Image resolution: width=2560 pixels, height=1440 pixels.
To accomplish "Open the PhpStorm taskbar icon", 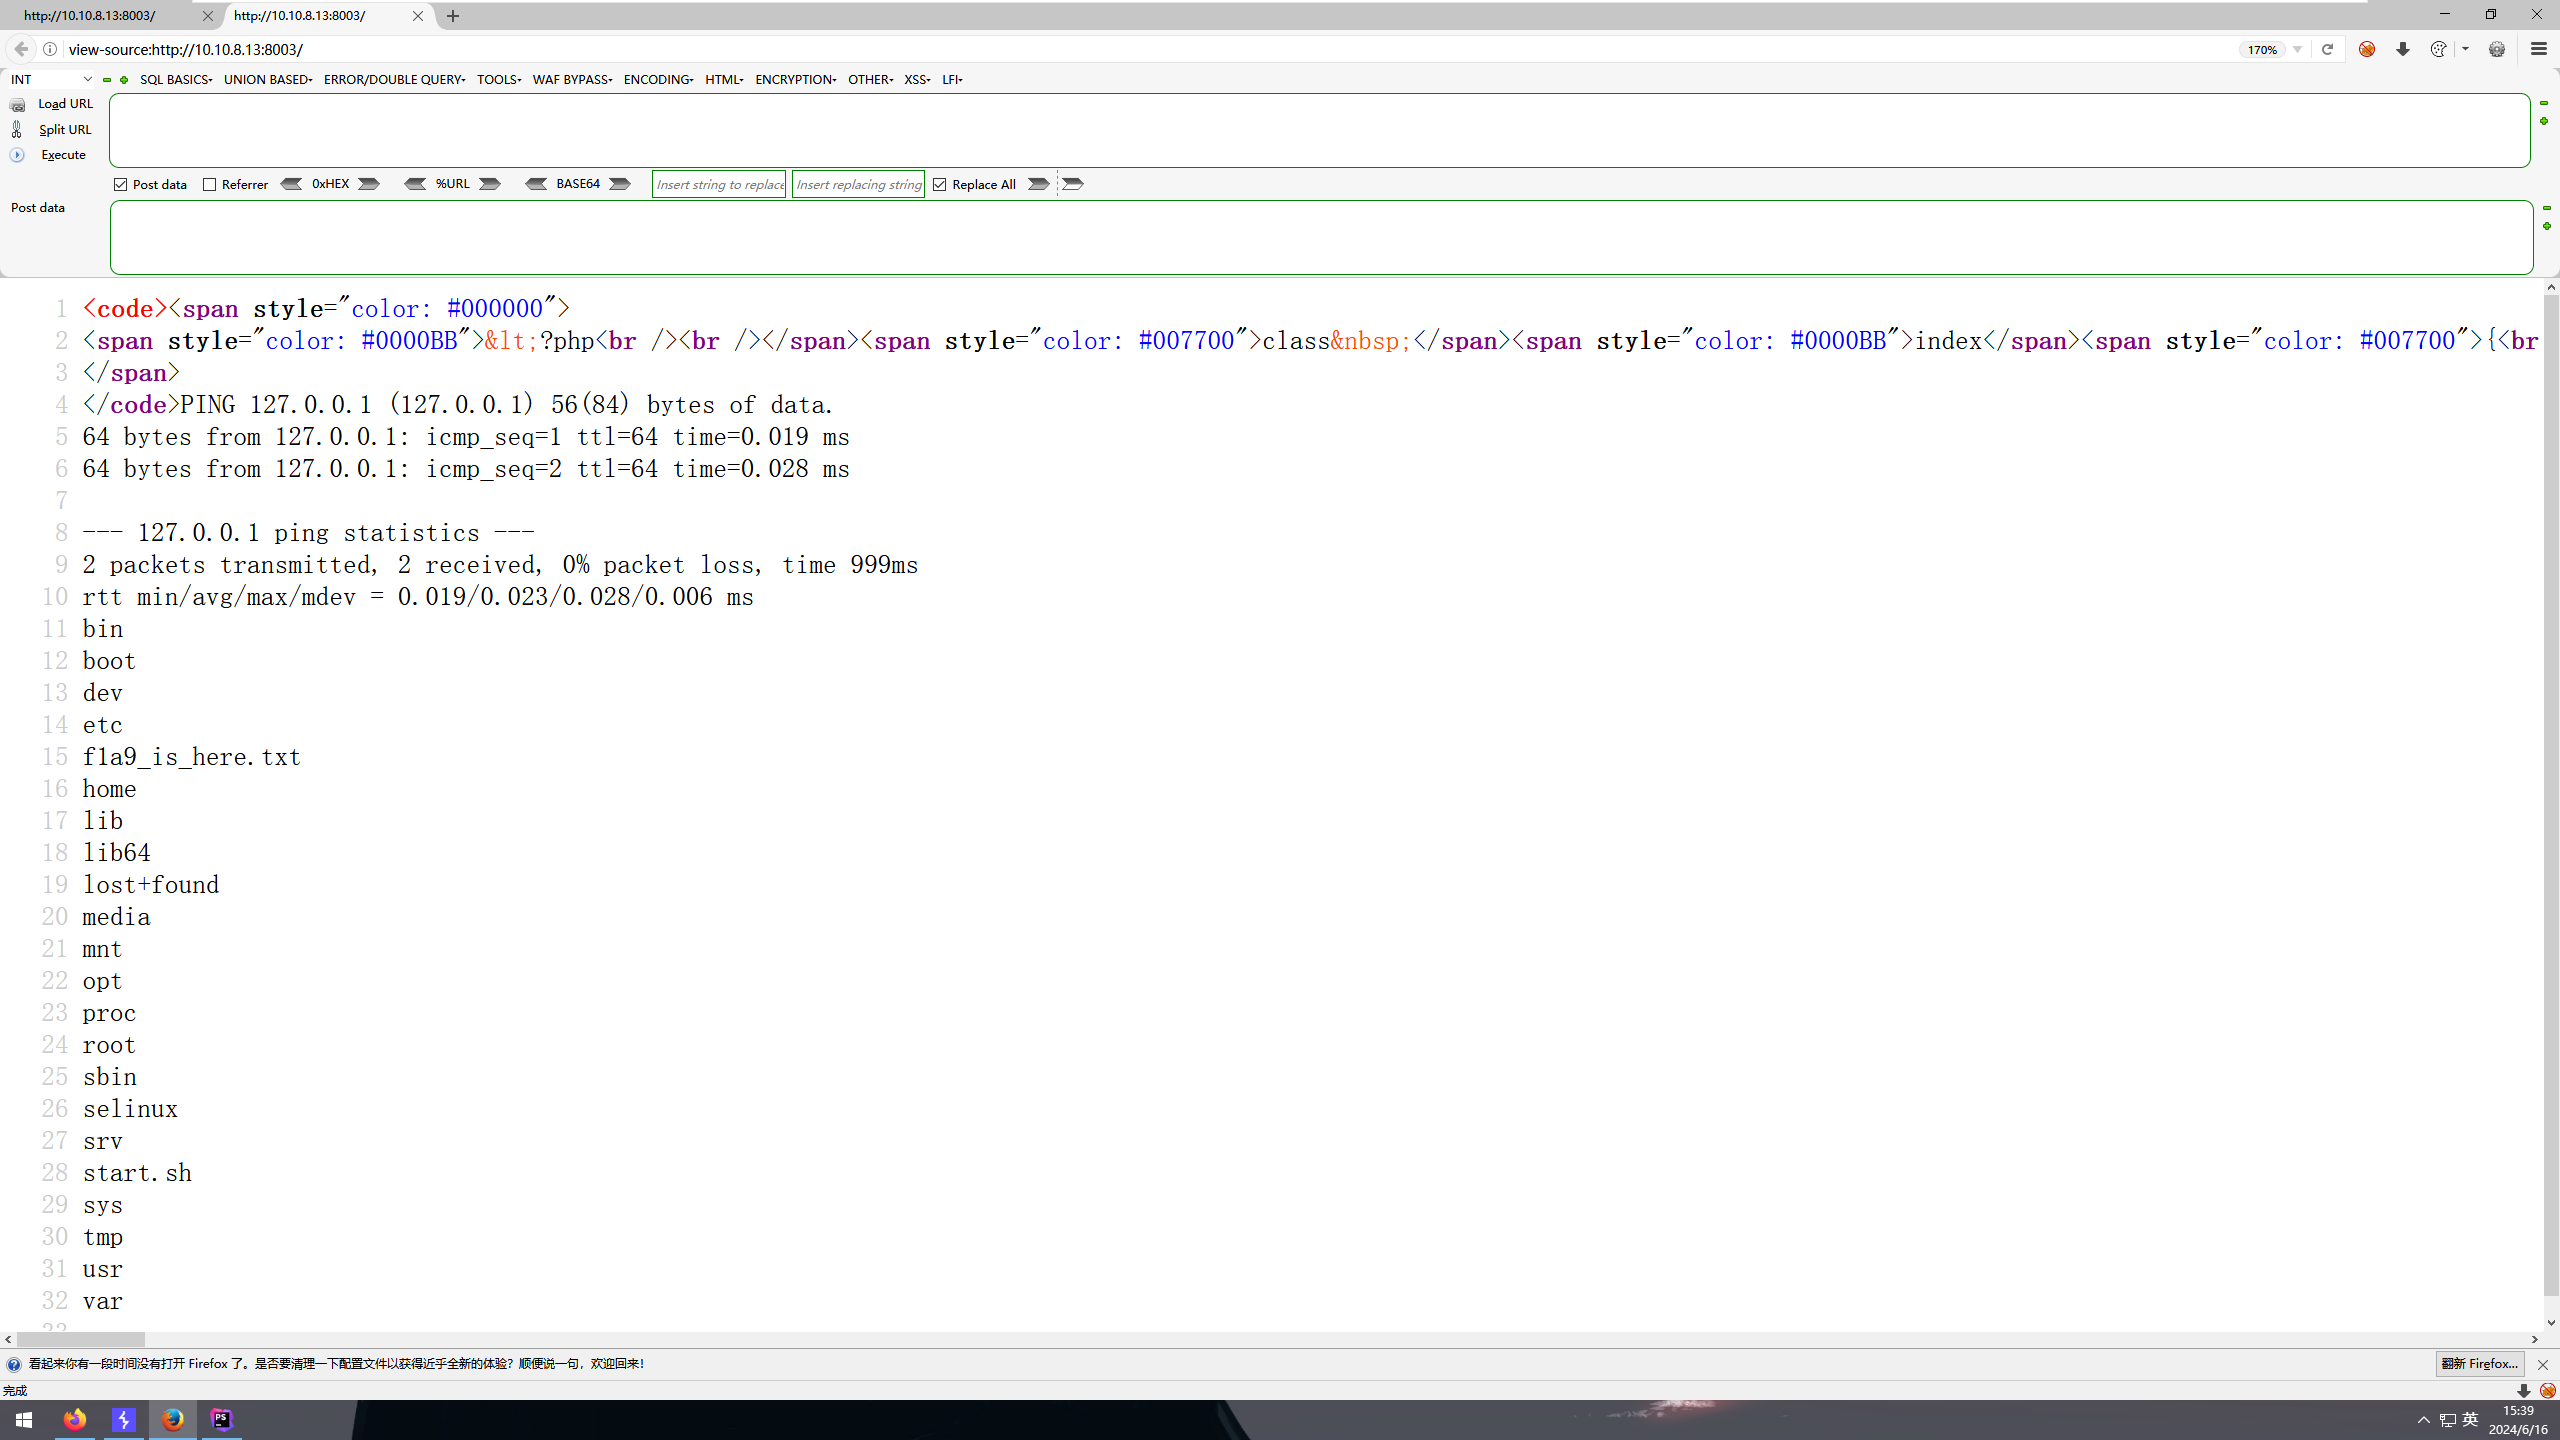I will (x=221, y=1420).
